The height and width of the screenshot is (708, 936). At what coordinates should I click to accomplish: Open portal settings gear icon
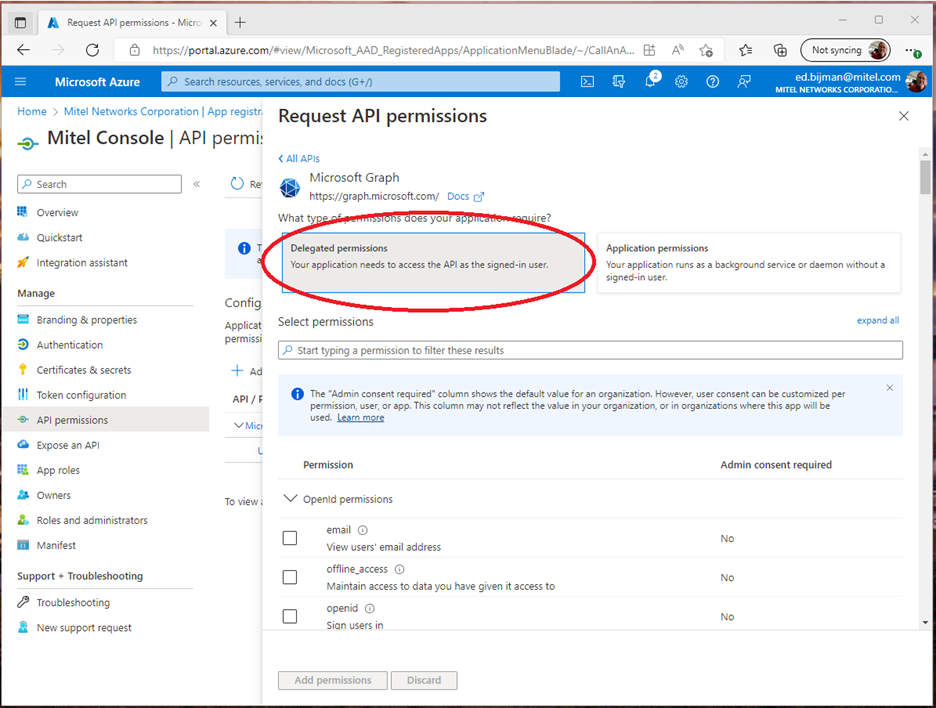click(x=681, y=82)
